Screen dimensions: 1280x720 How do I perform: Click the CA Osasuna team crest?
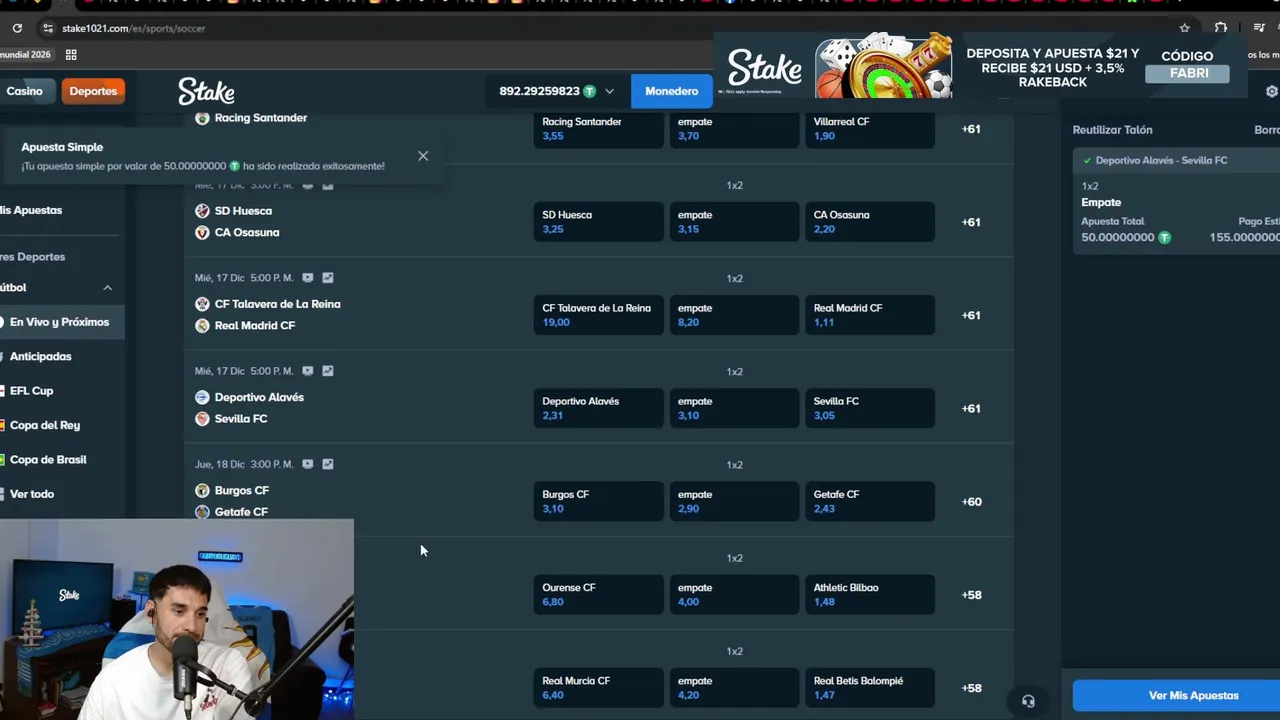pyautogui.click(x=202, y=232)
